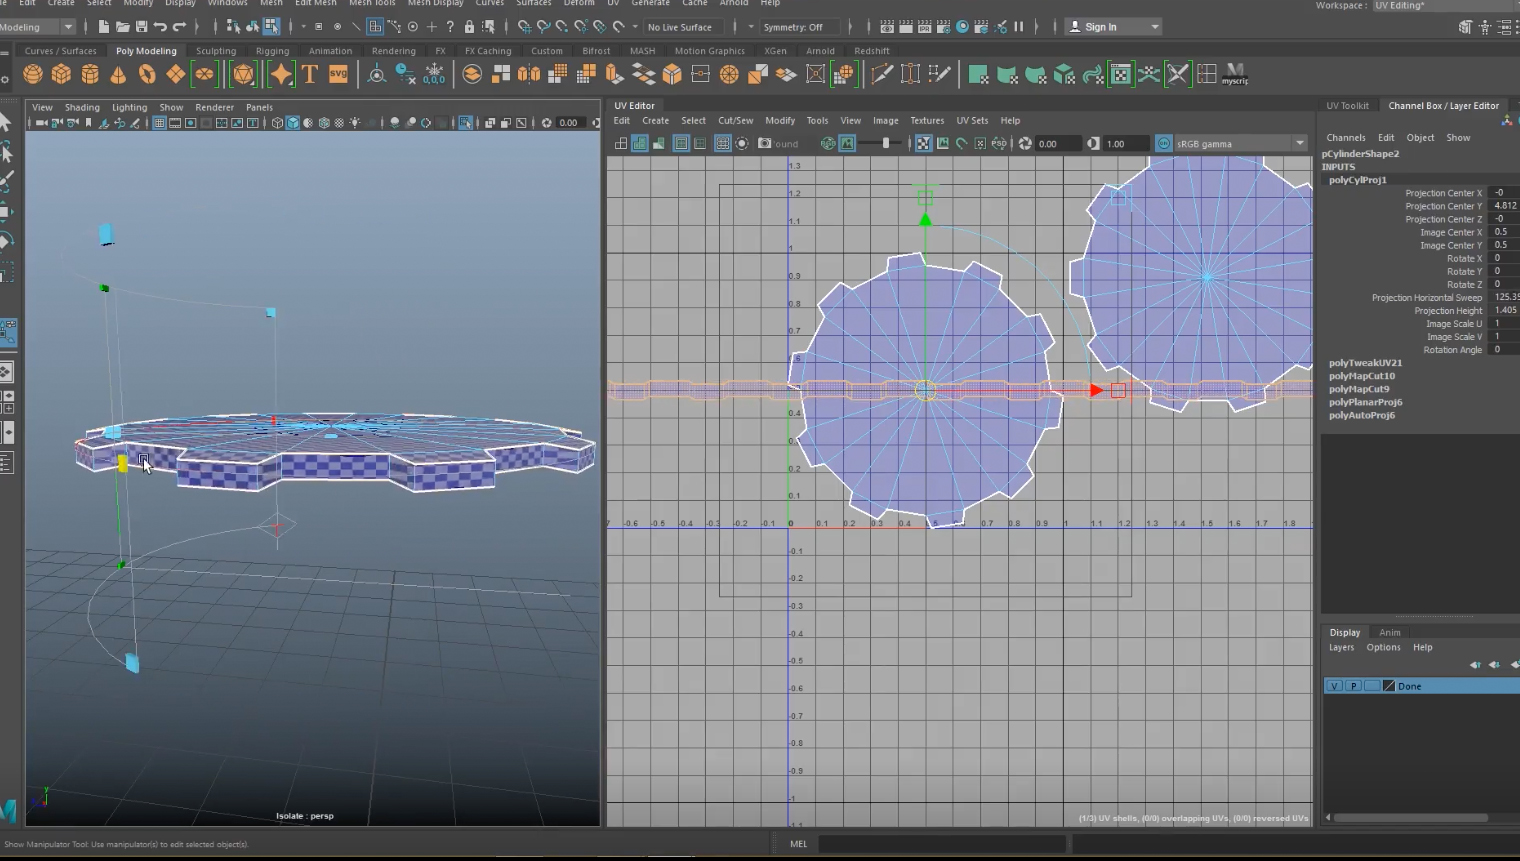Open the sRGB gamma color space dropdown
The height and width of the screenshot is (861, 1520).
click(x=1240, y=144)
